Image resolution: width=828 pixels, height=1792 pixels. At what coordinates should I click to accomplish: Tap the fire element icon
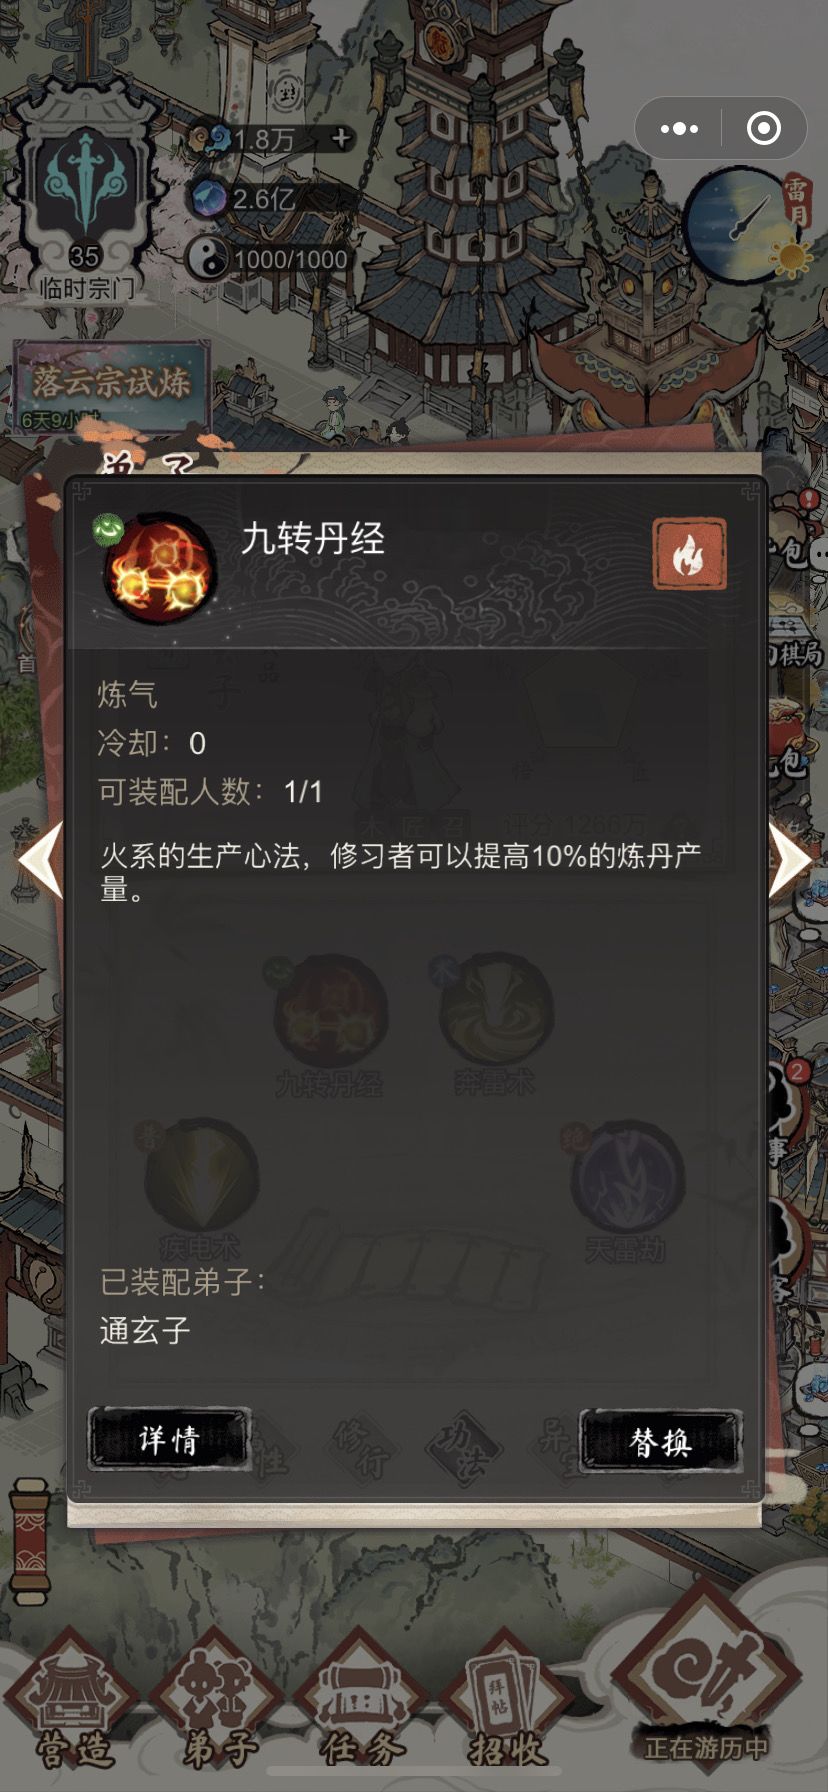pyautogui.click(x=689, y=554)
